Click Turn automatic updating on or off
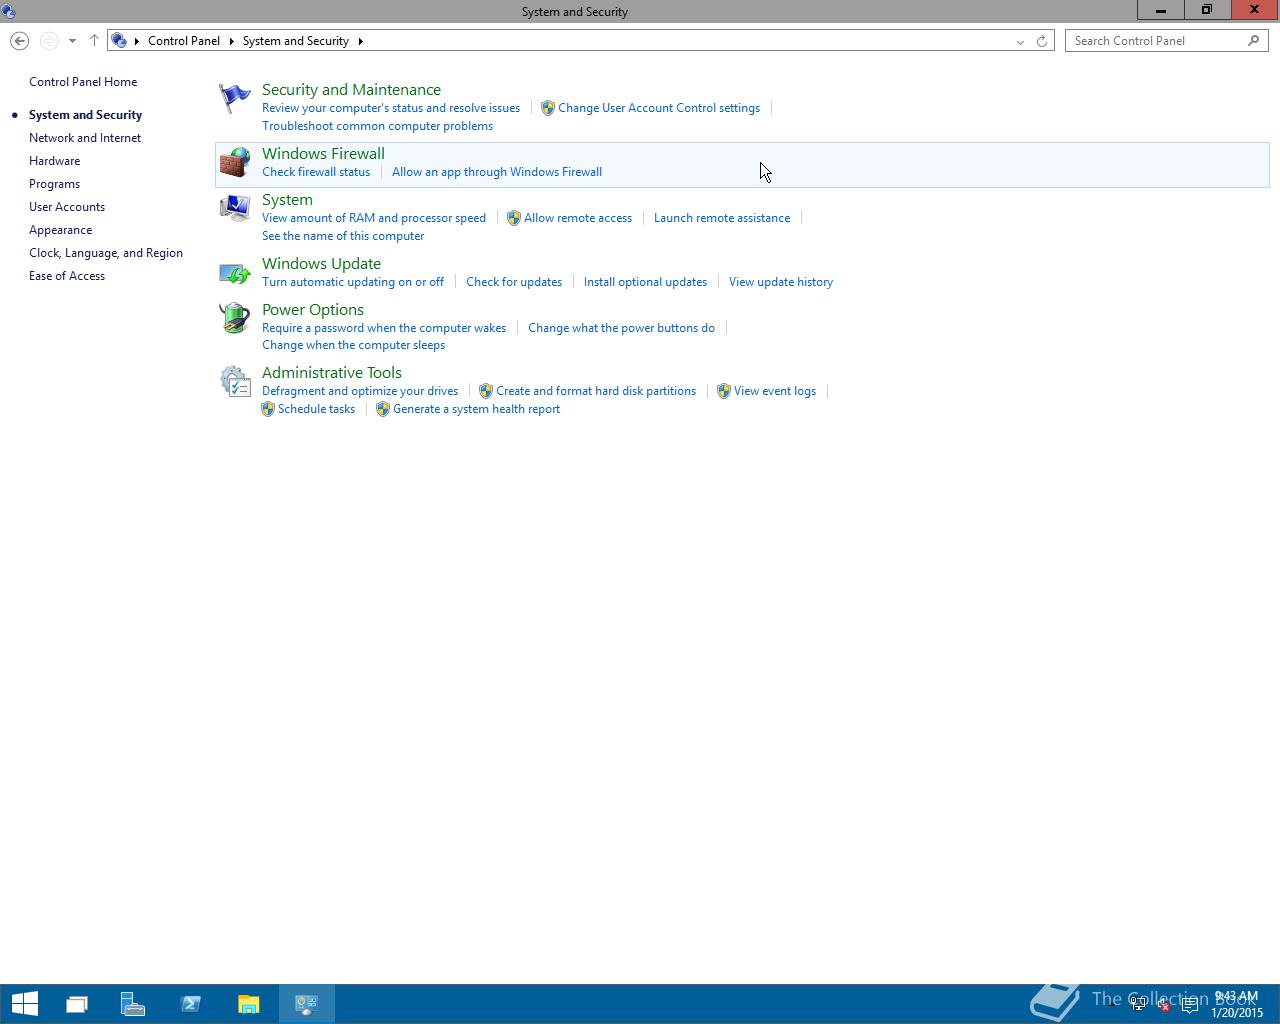1280x1024 pixels. (353, 282)
